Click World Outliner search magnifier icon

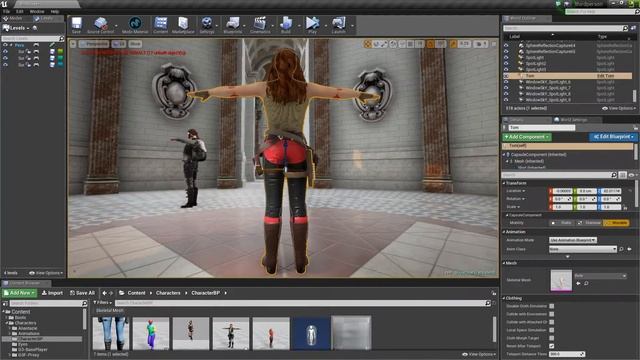625,28
